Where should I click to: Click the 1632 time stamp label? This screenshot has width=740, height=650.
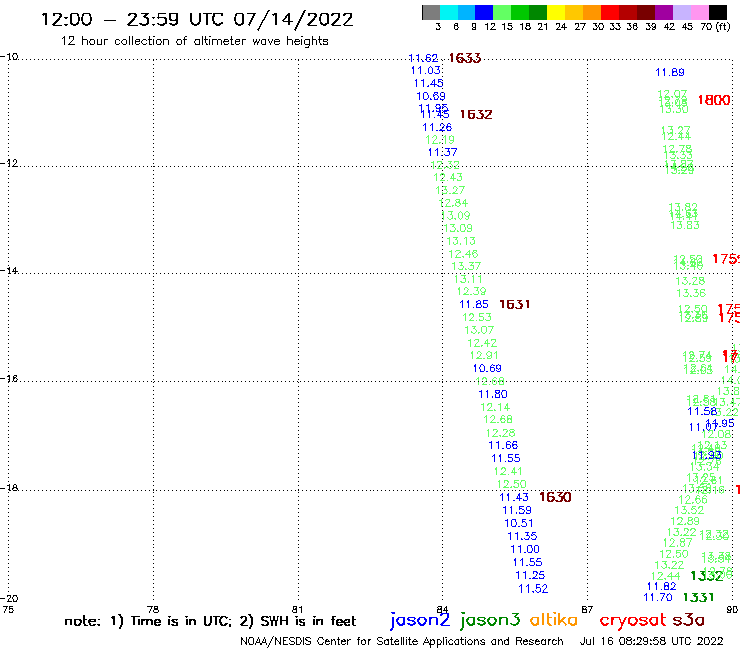[476, 115]
